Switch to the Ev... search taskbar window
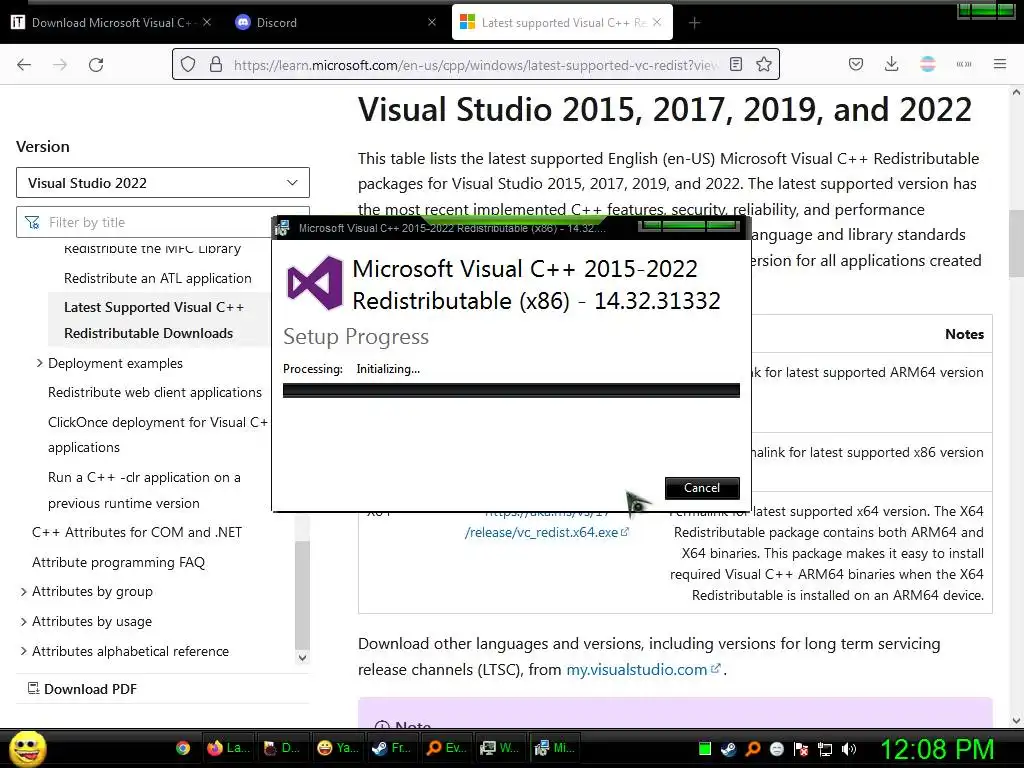The height and width of the screenshot is (768, 1024). click(446, 748)
